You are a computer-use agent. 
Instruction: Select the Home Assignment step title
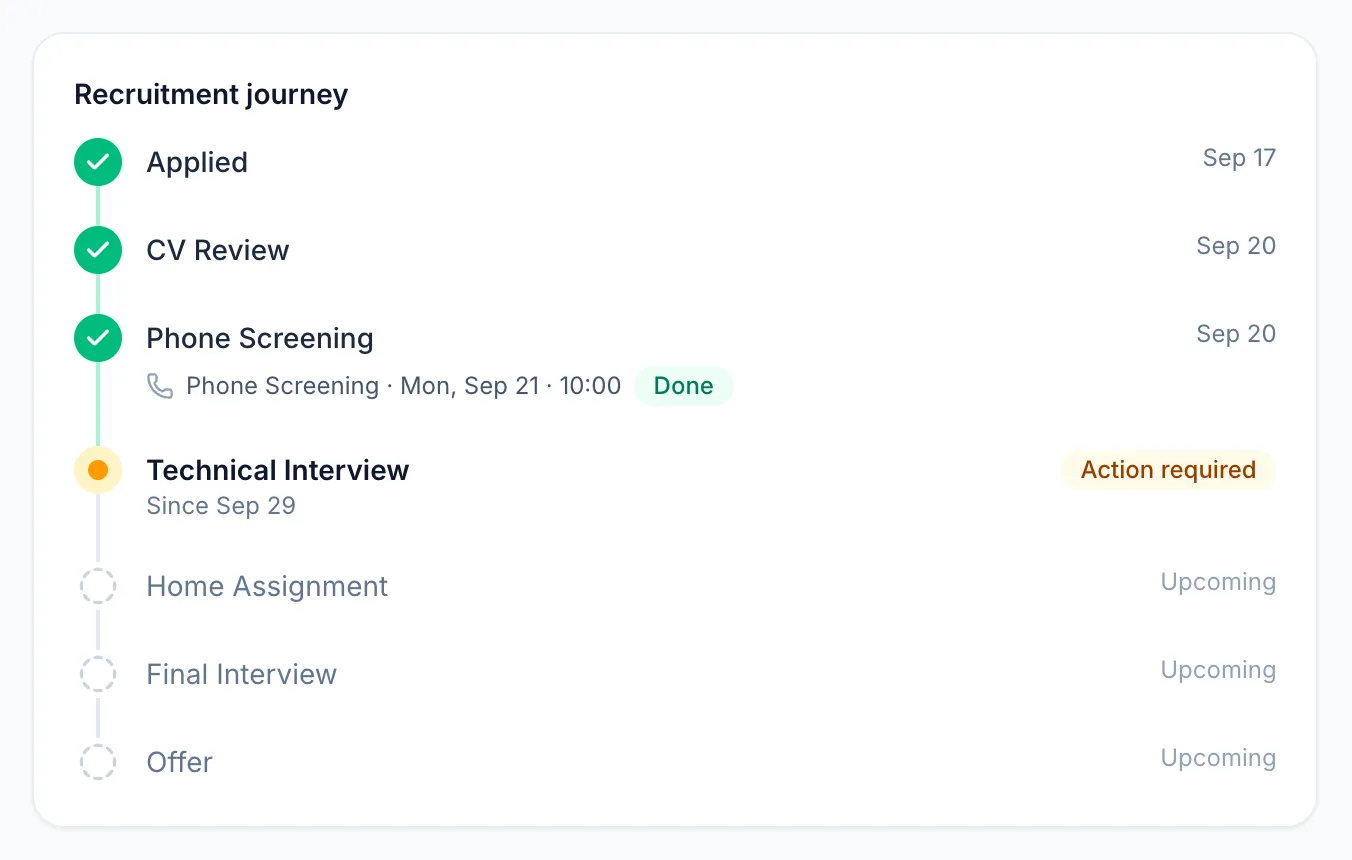[267, 586]
